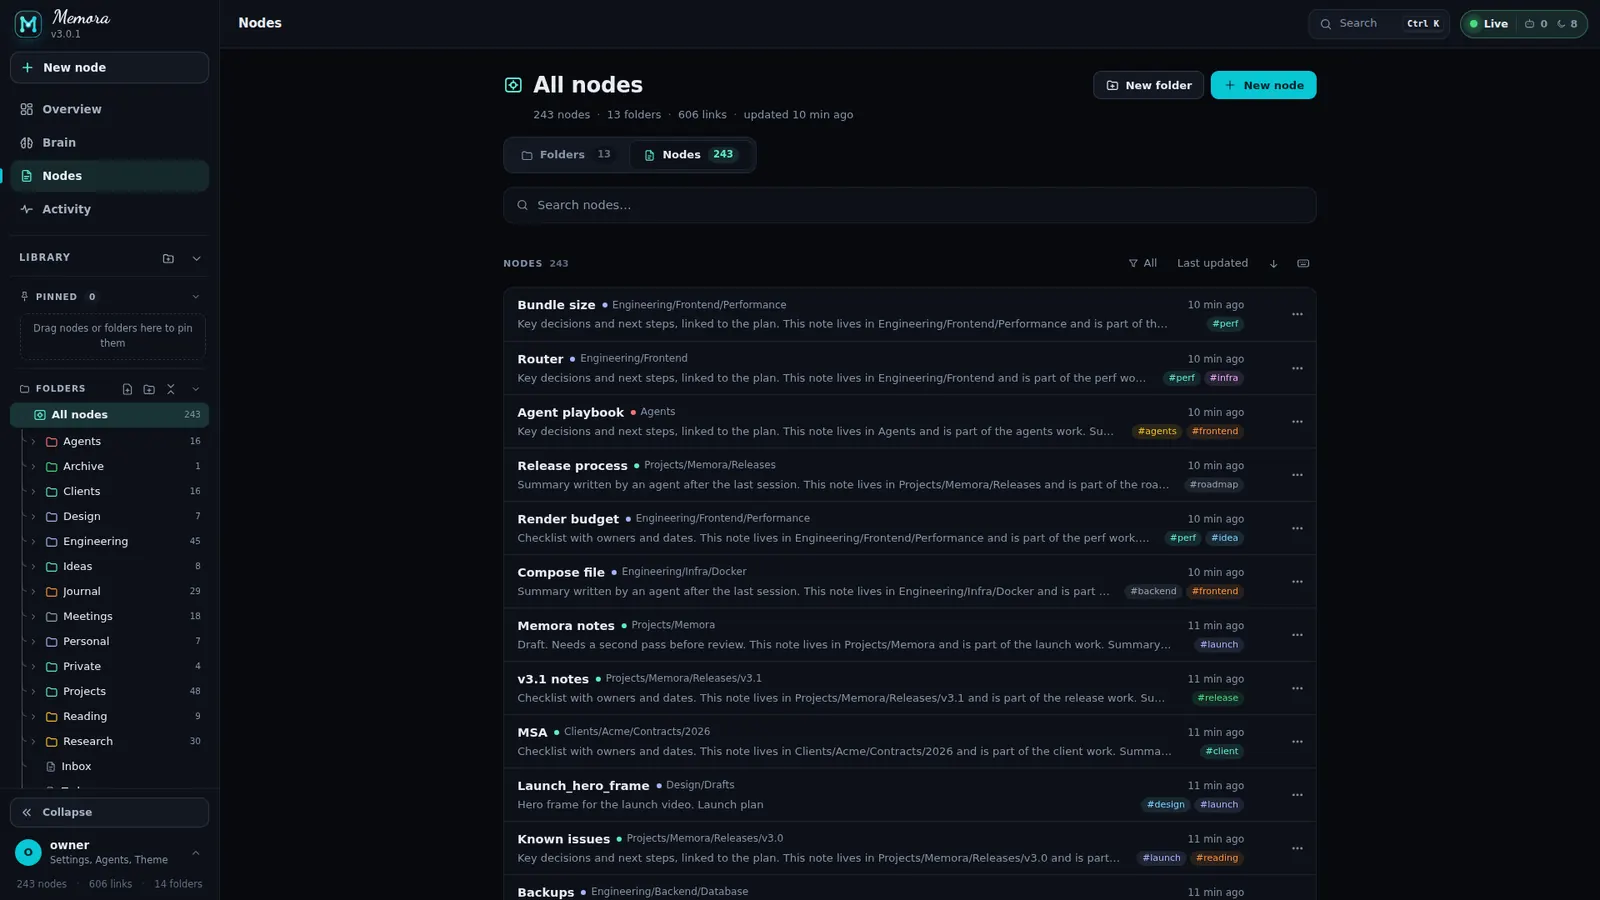Toggle sort direction arrow next to Last updated
The width and height of the screenshot is (1600, 900).
(1273, 264)
